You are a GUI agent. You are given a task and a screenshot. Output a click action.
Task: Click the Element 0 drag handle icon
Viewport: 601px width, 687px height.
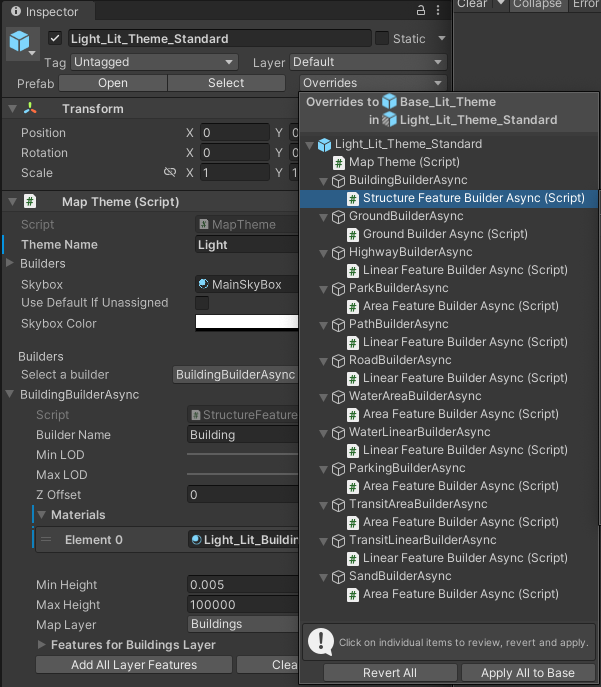pos(46,539)
